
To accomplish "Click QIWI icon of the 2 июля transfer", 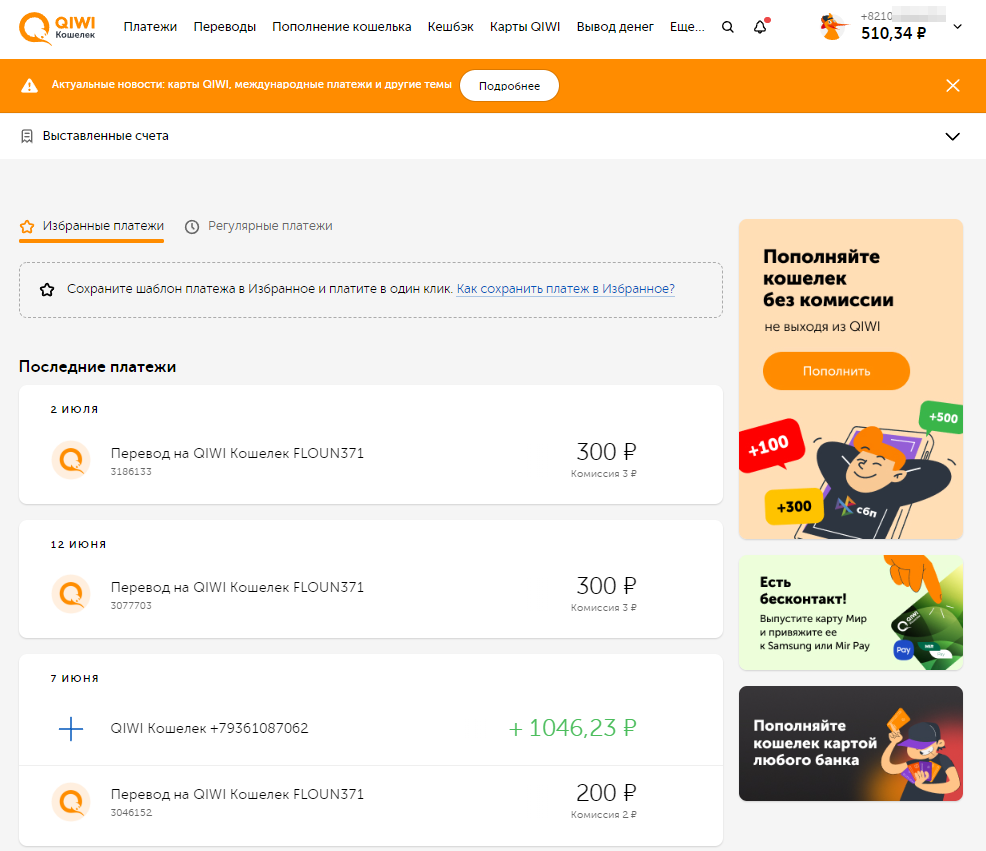I will pyautogui.click(x=71, y=460).
